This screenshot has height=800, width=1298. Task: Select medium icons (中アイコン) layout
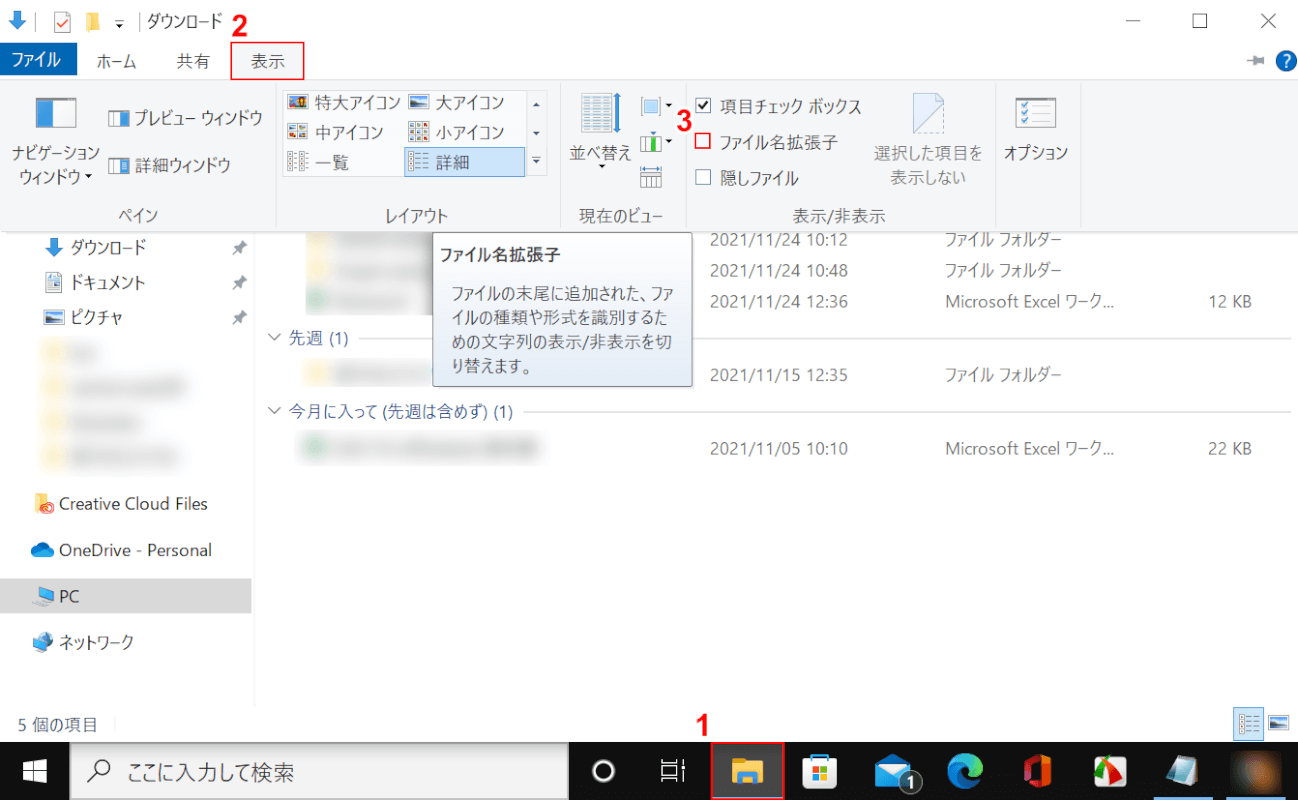pyautogui.click(x=336, y=132)
